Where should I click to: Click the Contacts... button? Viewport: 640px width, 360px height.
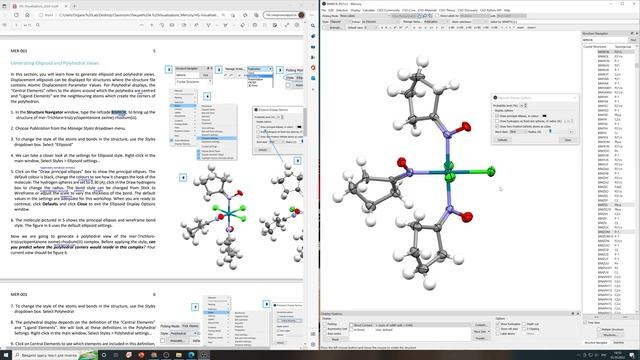point(481,325)
